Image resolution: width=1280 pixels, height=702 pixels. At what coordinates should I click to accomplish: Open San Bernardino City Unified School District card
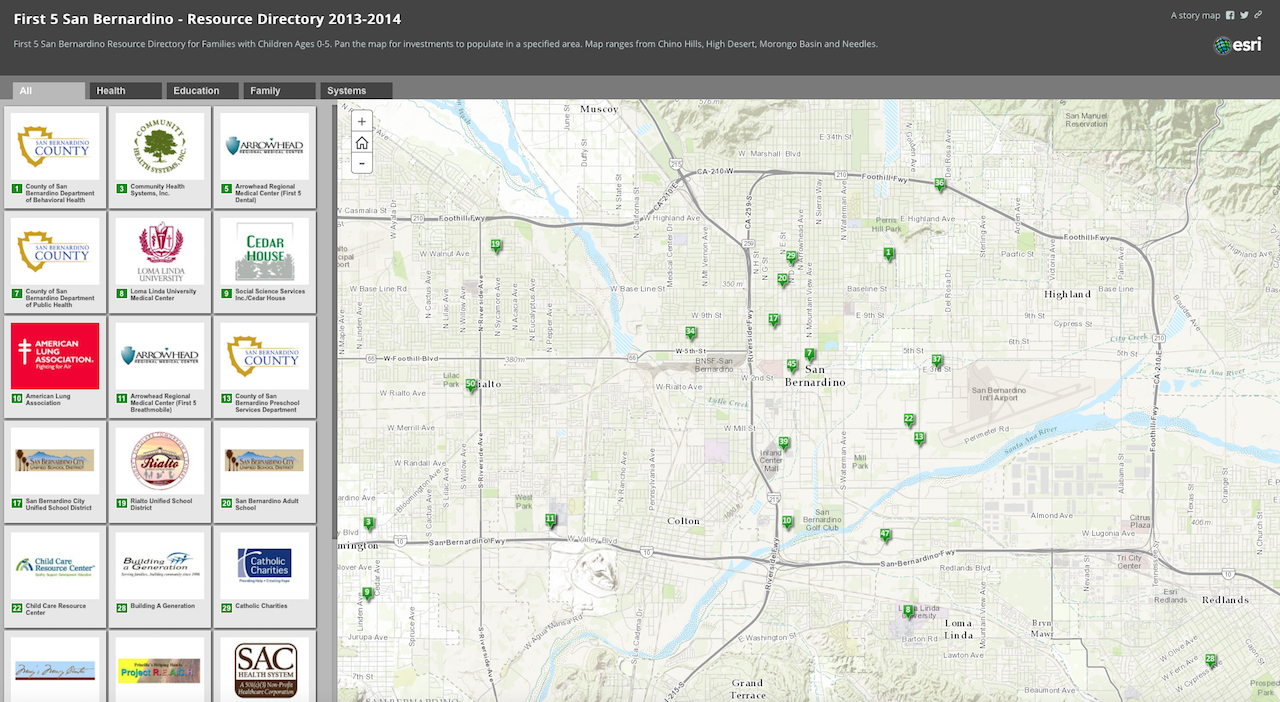55,472
